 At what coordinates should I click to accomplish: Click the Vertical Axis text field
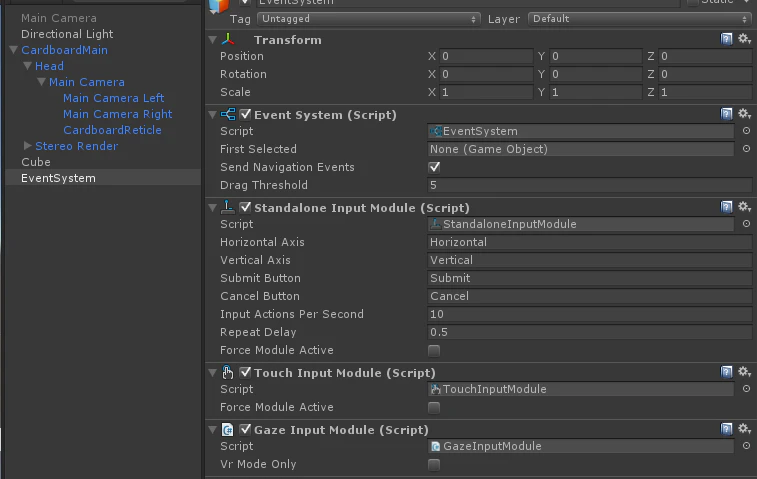(x=590, y=260)
